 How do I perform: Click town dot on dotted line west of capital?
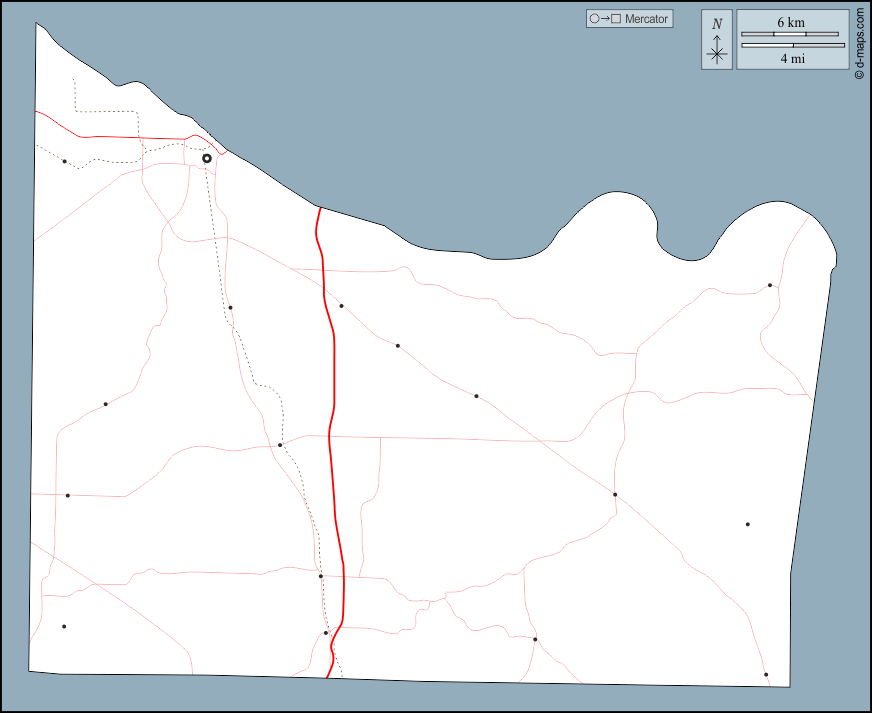point(64,161)
